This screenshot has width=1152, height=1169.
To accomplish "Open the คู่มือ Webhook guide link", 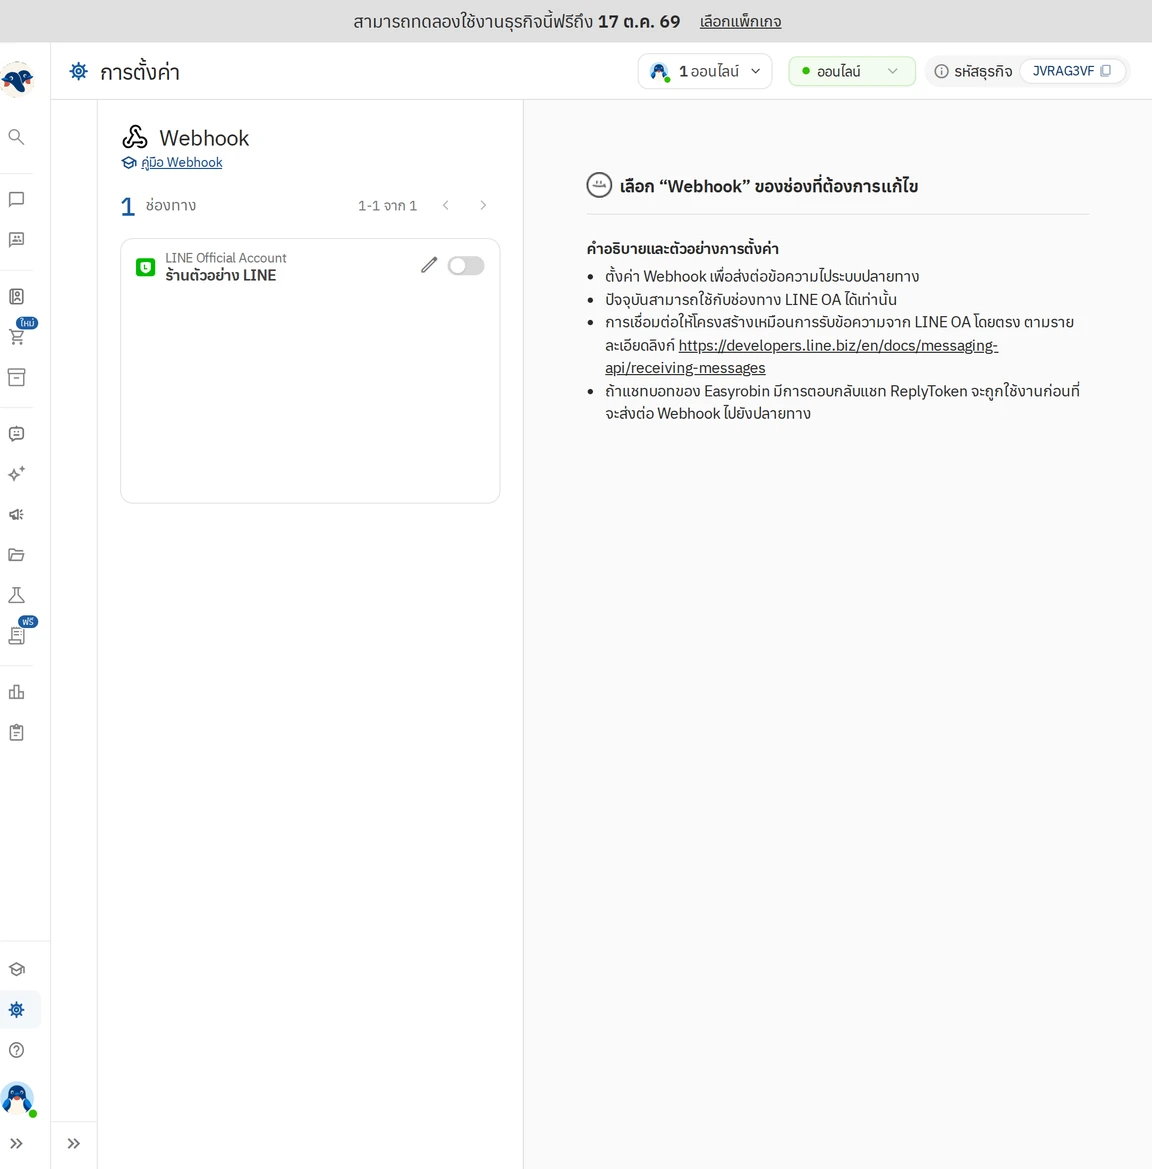I will pos(181,163).
